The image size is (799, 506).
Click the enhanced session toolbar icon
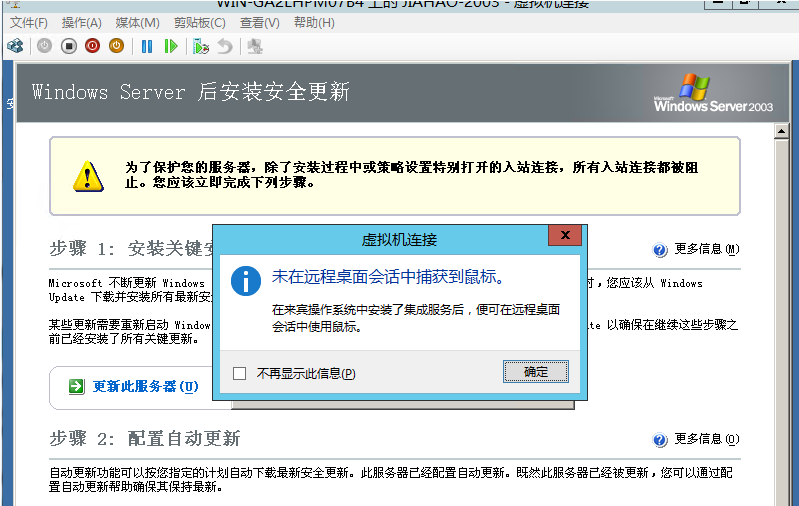tap(255, 46)
